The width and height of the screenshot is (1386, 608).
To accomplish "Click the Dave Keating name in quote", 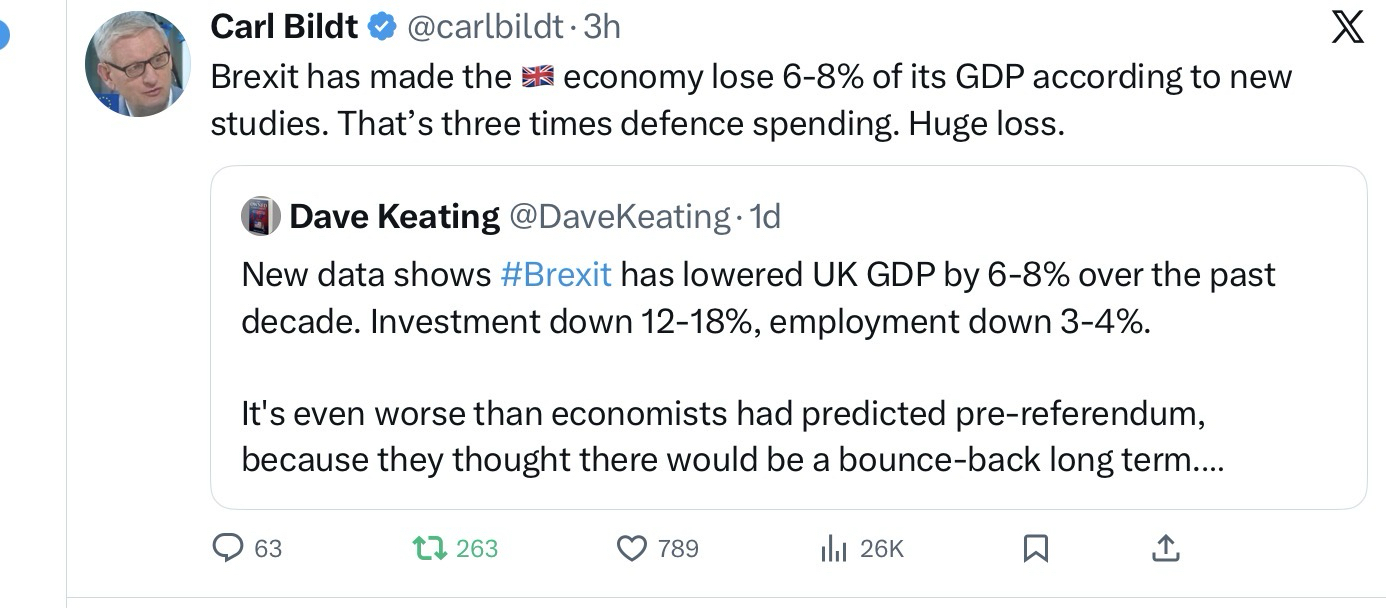I will [x=394, y=216].
